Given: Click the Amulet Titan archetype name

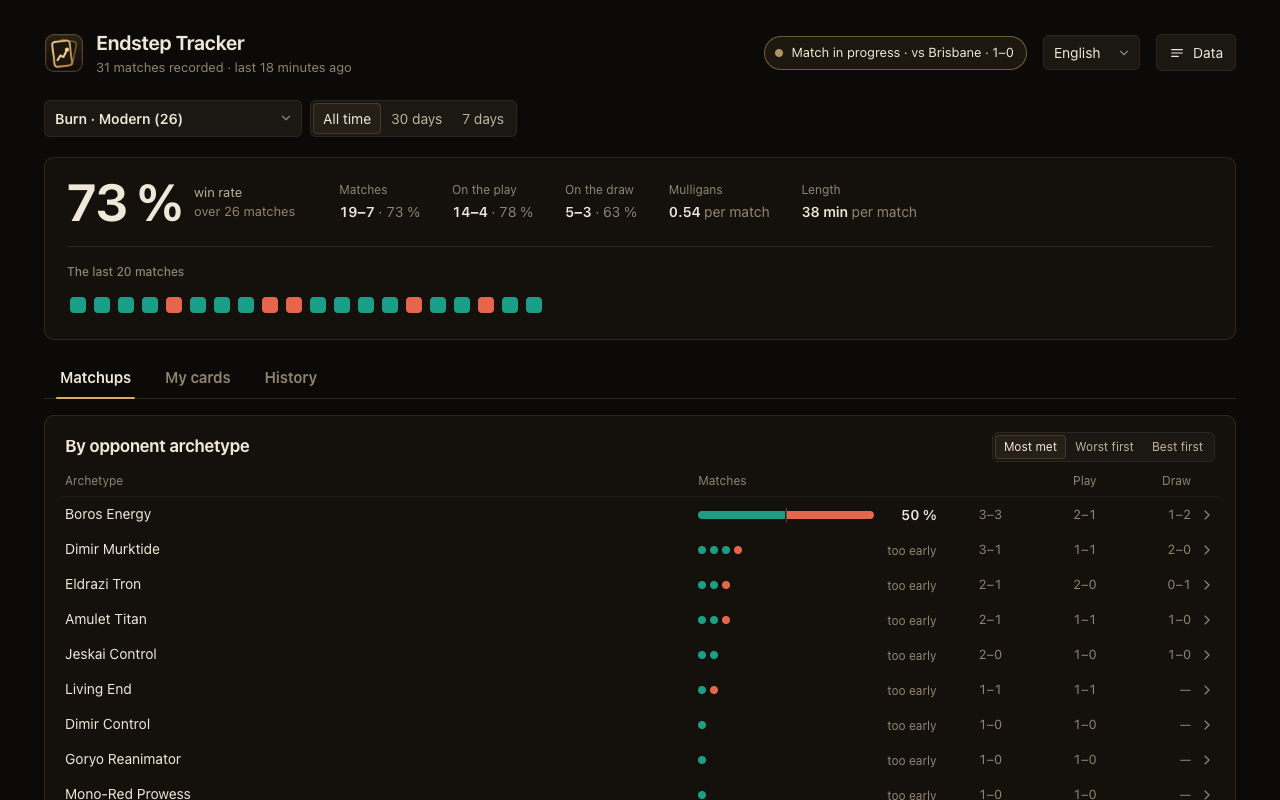Looking at the screenshot, I should pos(106,619).
